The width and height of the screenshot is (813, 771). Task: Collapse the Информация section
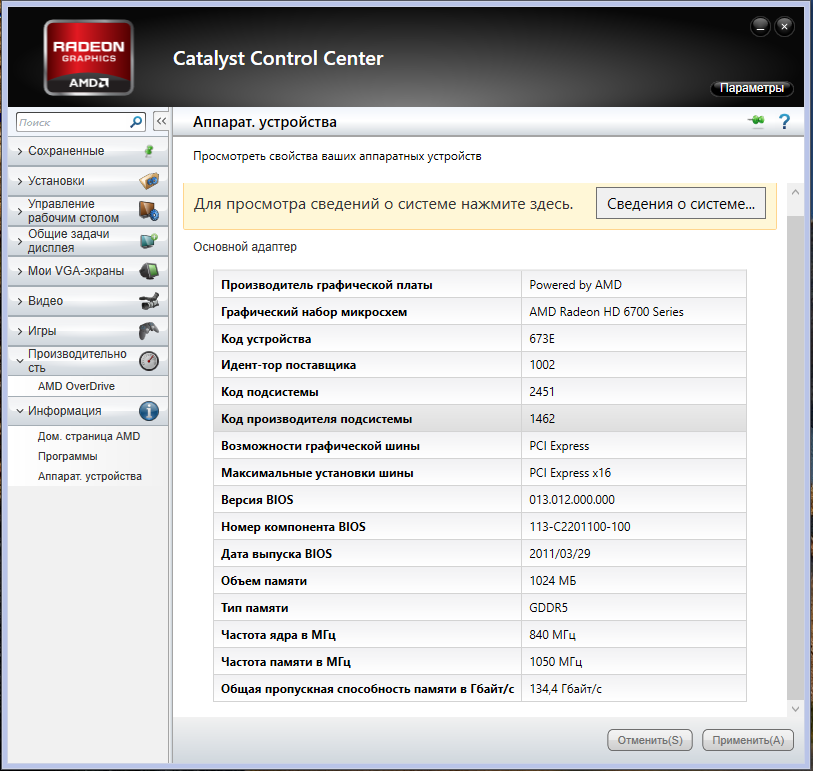click(x=20, y=411)
